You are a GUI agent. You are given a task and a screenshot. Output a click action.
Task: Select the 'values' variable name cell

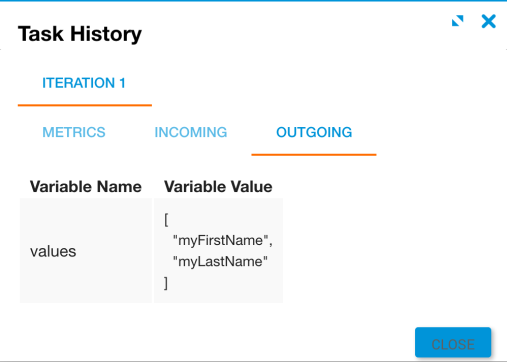86,251
